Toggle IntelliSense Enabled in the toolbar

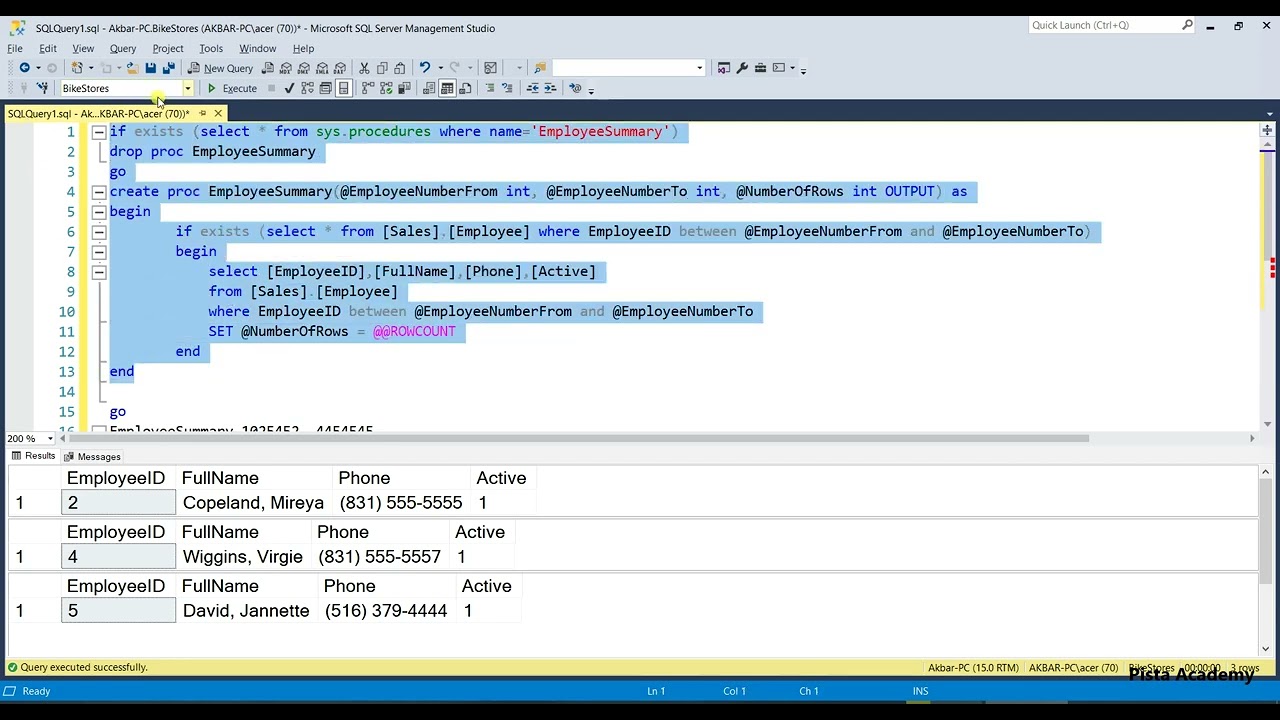pyautogui.click(x=343, y=88)
